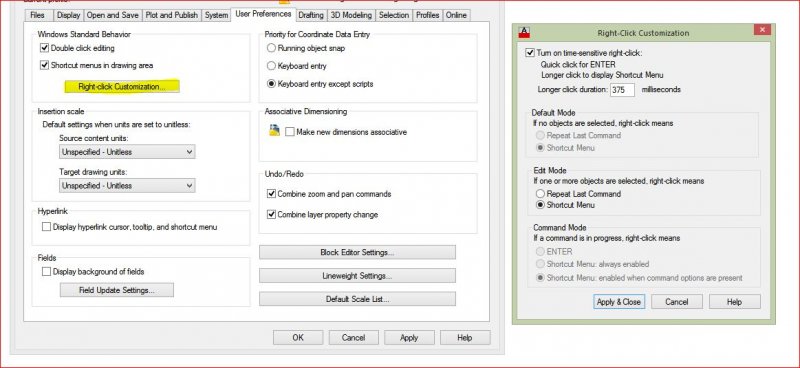
Task: Check Display background of fields
Action: coord(46,272)
